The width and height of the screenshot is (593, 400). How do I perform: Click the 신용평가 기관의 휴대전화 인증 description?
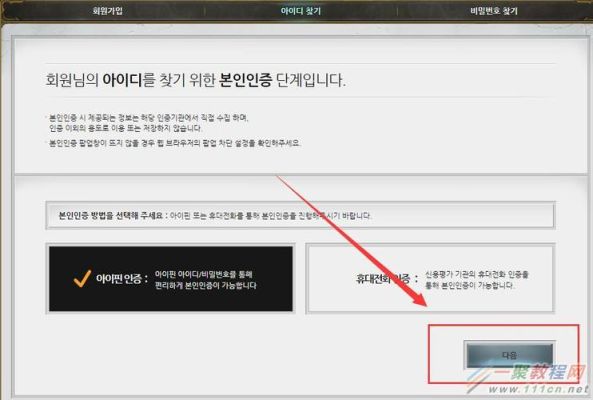[477, 280]
